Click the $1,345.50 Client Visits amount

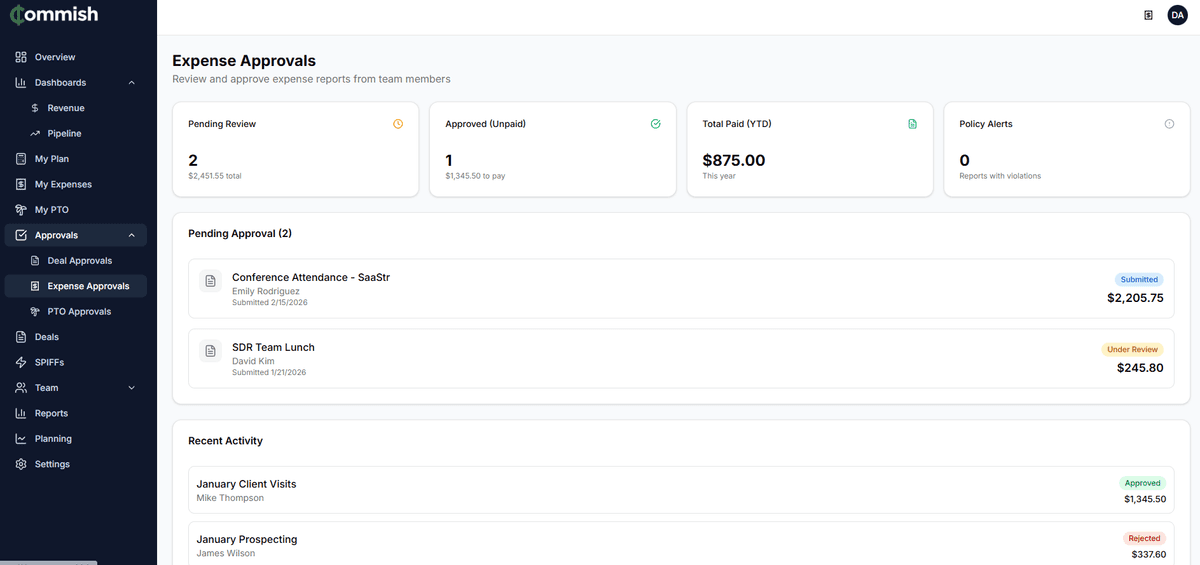1144,499
